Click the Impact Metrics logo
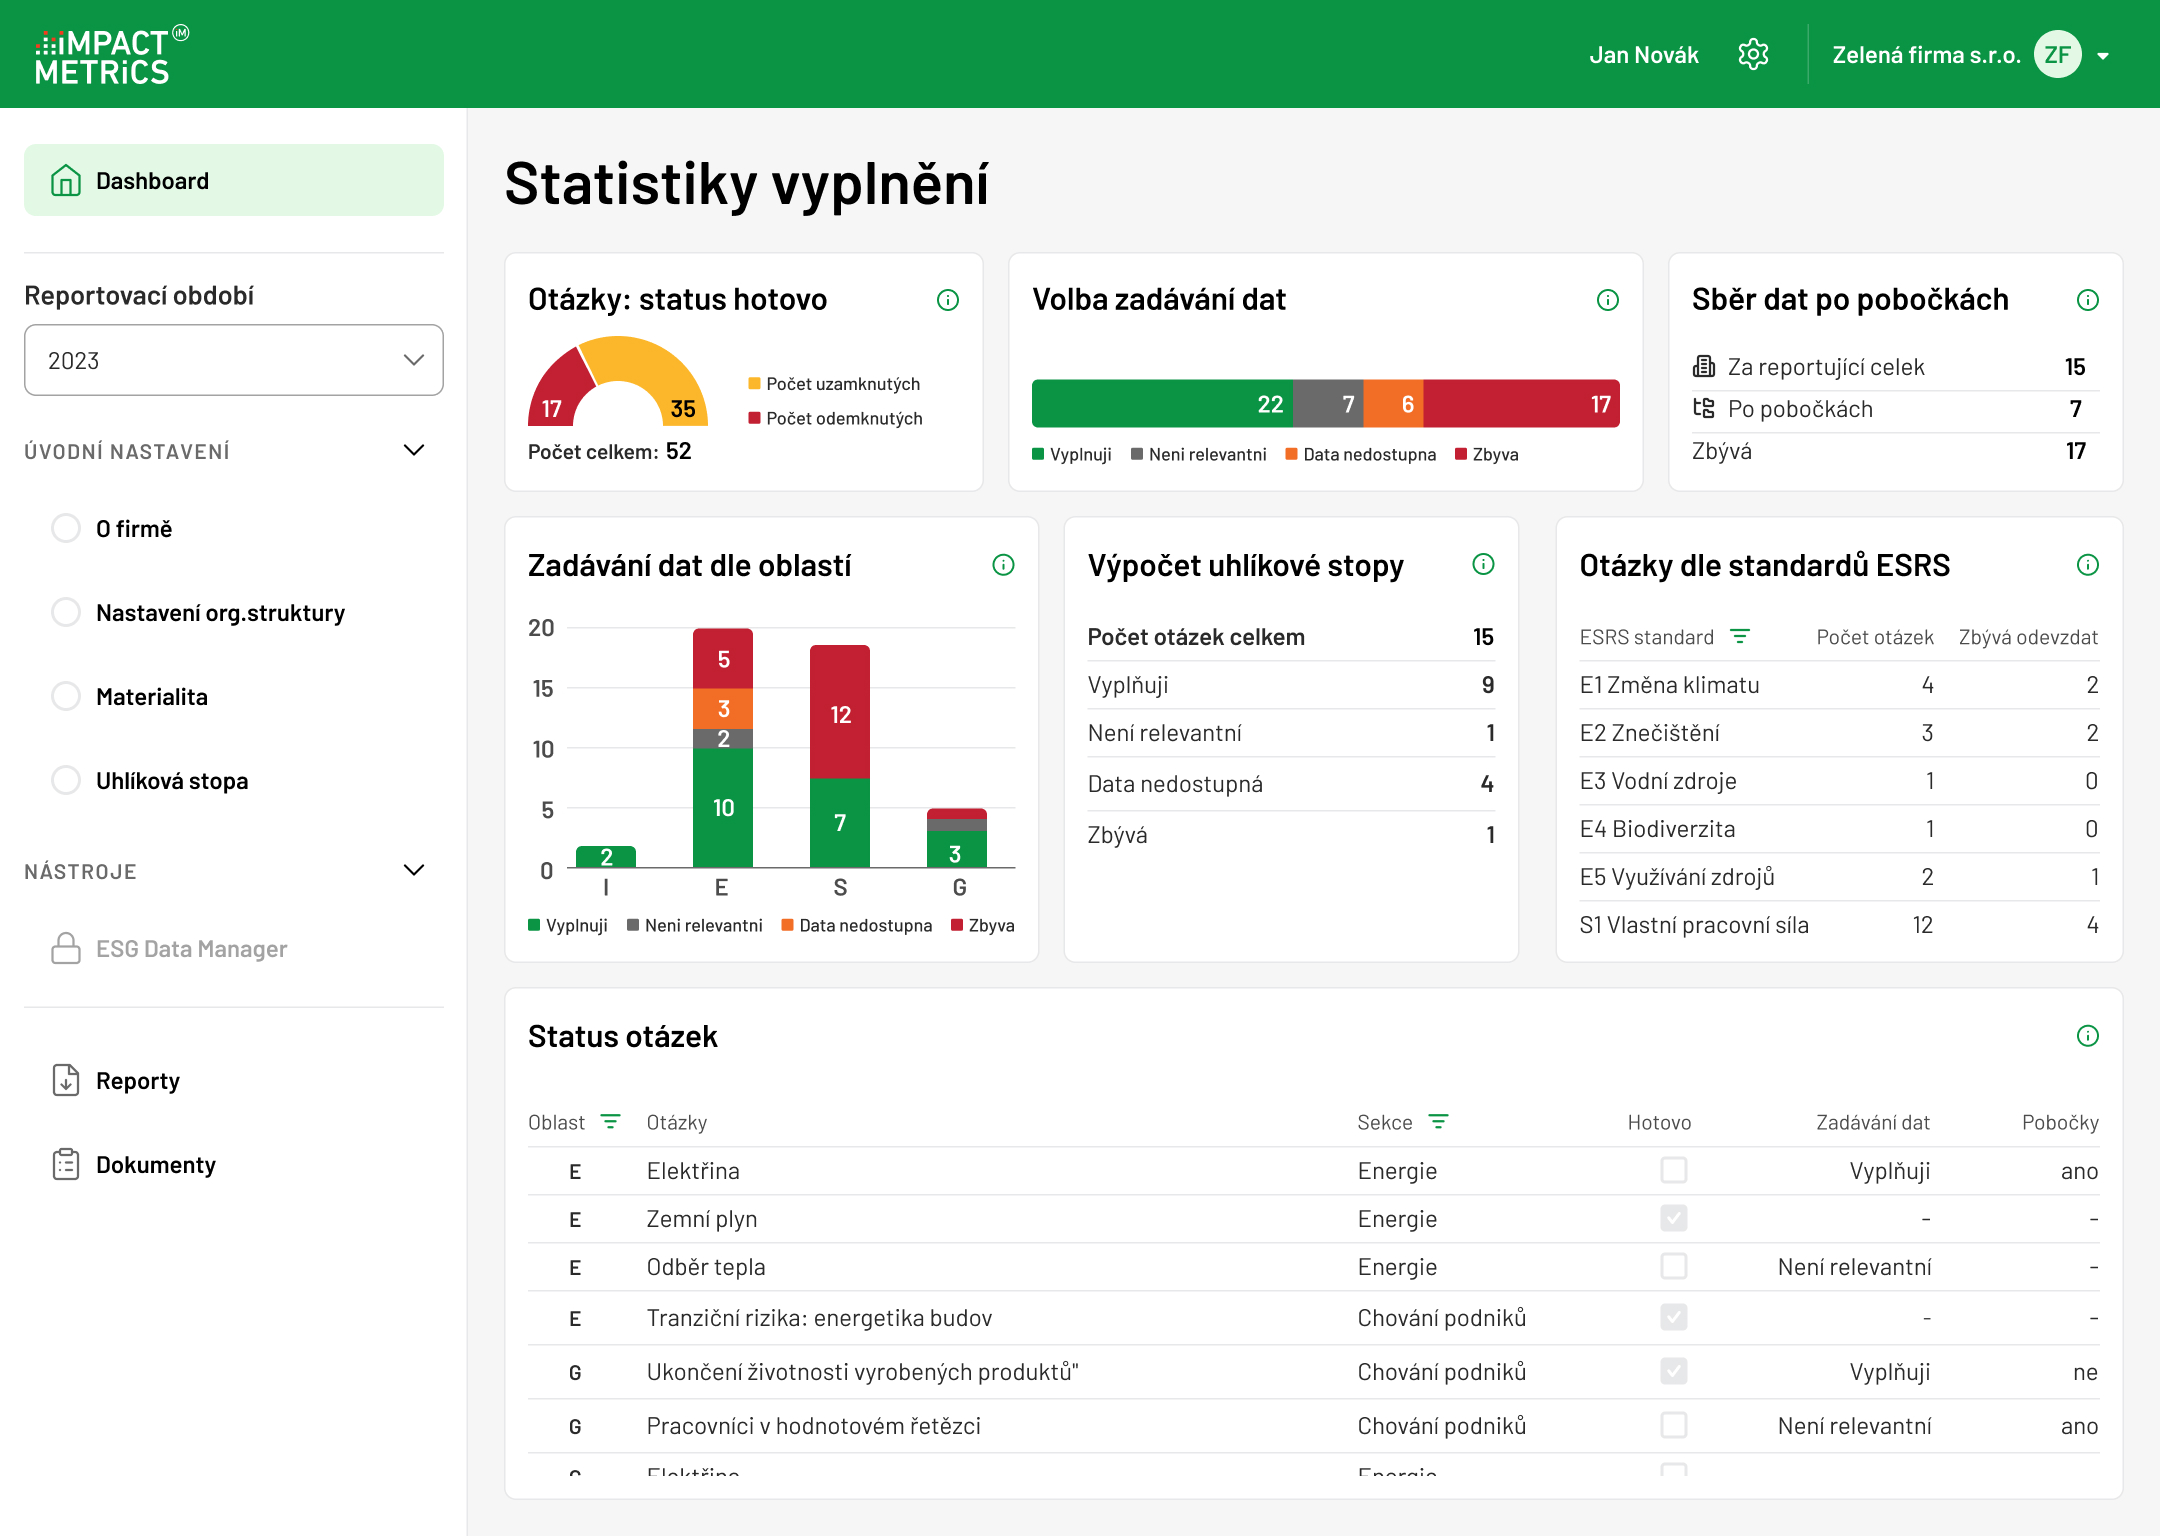 (103, 55)
